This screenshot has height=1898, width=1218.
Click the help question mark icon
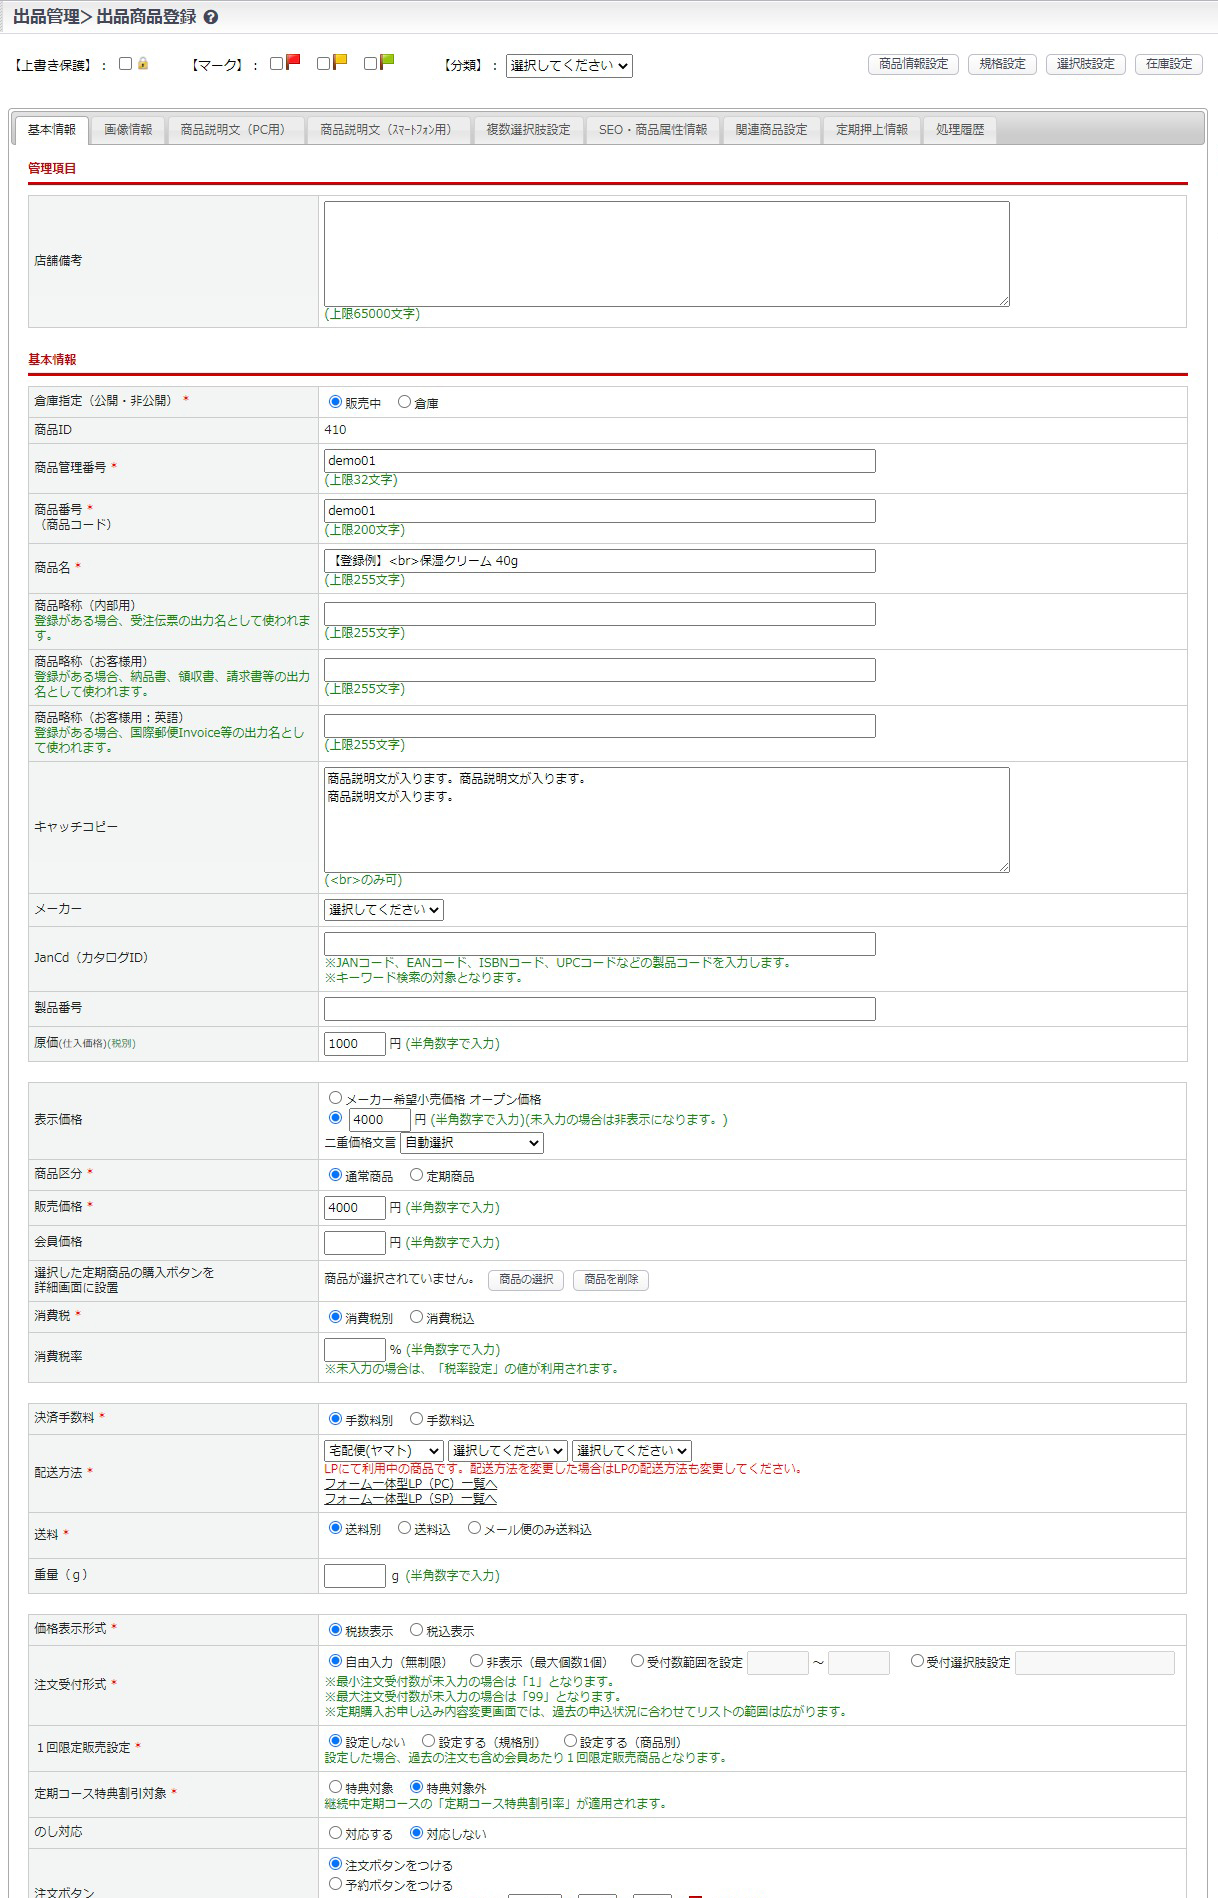(x=211, y=17)
